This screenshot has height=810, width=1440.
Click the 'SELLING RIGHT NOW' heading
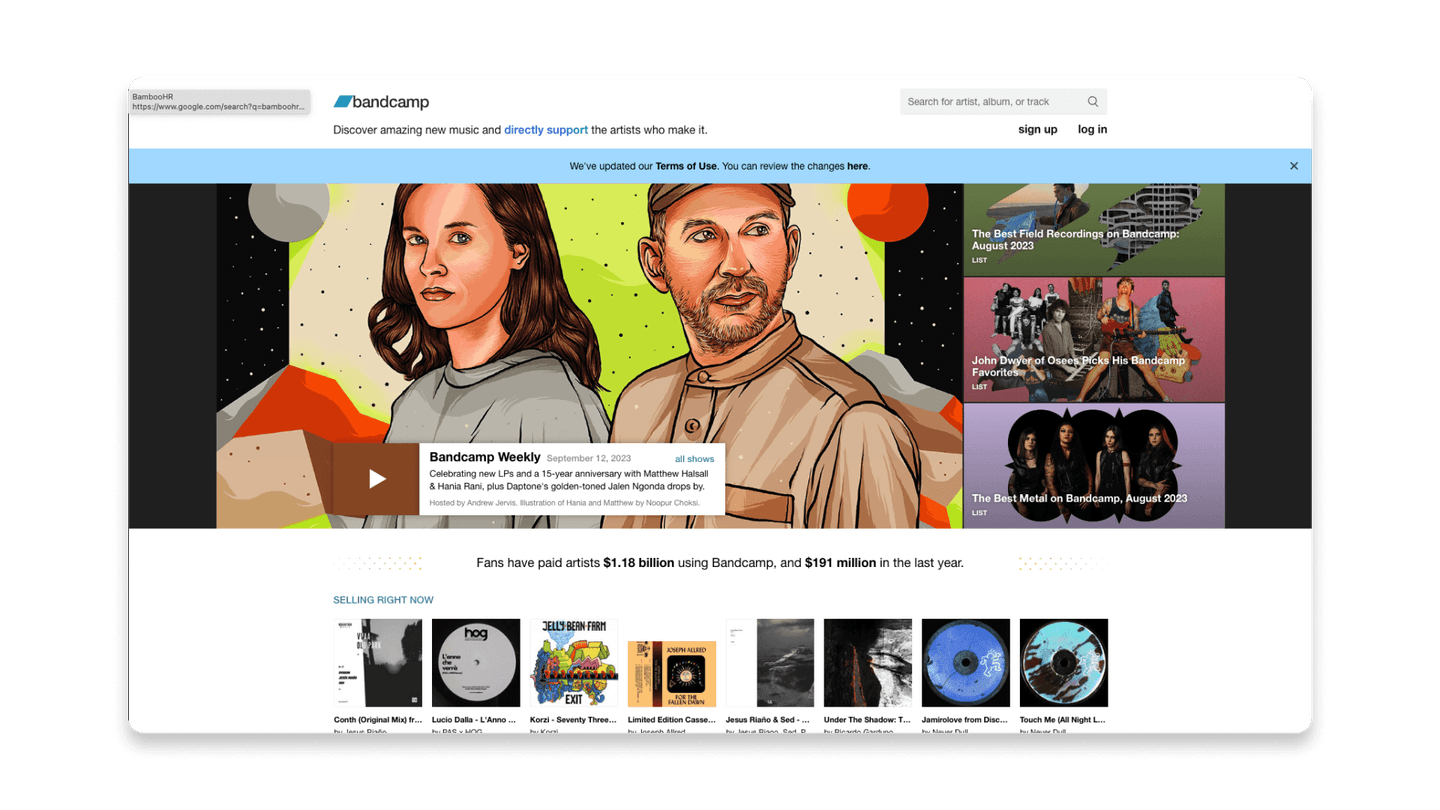383,600
